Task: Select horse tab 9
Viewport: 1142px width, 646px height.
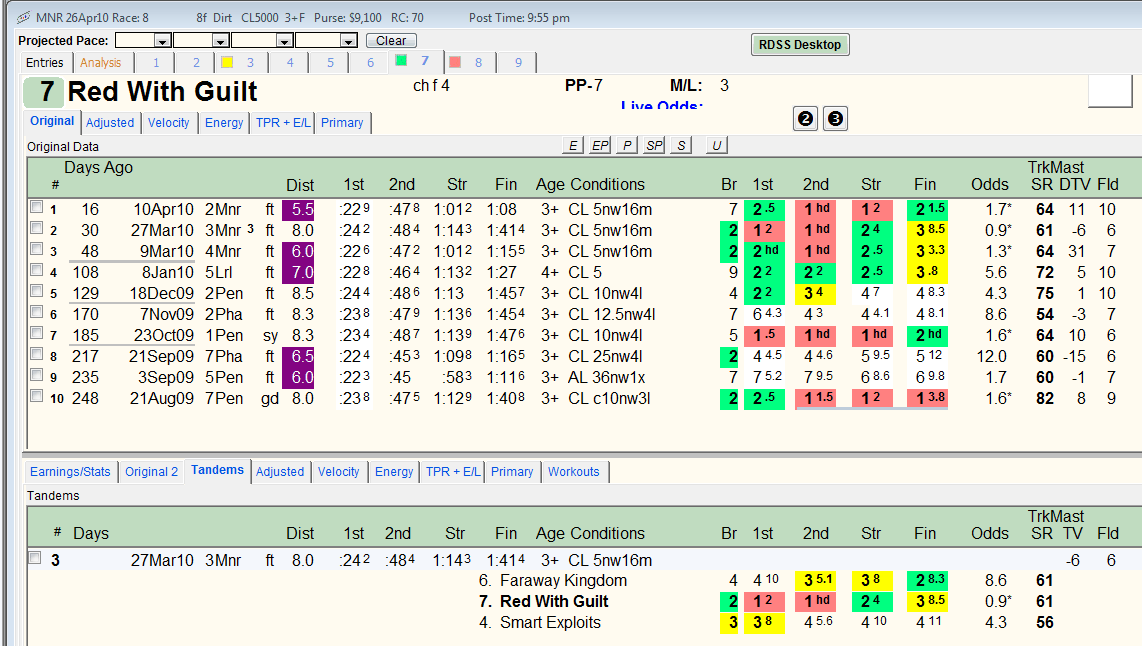Action: click(x=519, y=63)
